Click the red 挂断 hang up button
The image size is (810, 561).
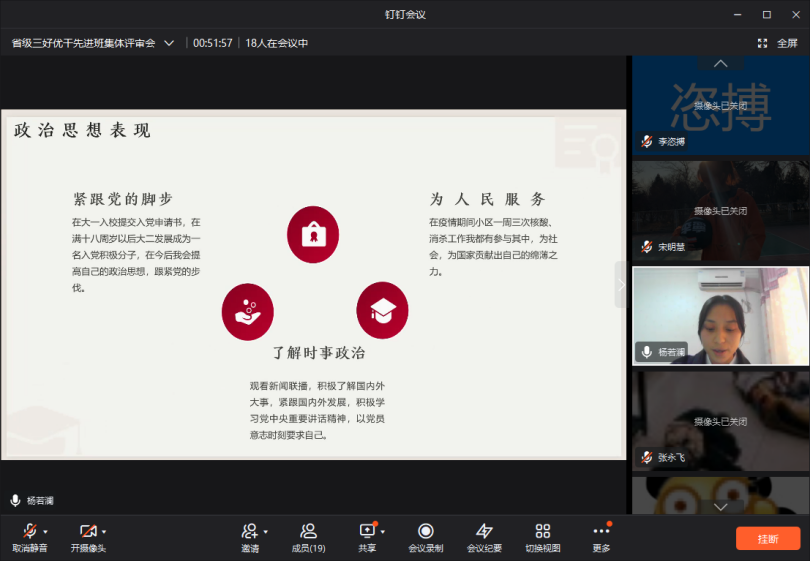(768, 538)
